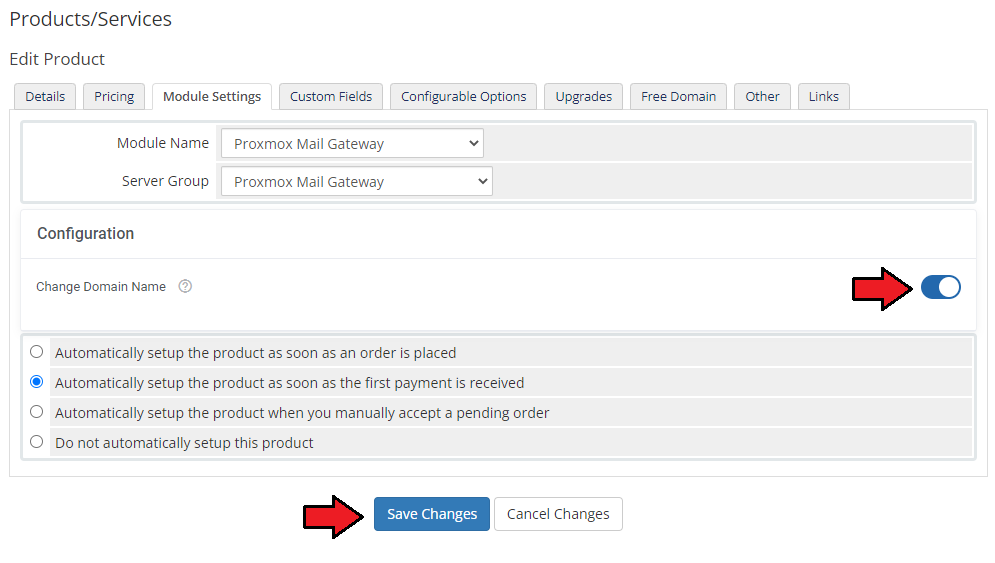
Task: Switch to the Pricing tab
Action: pos(114,96)
